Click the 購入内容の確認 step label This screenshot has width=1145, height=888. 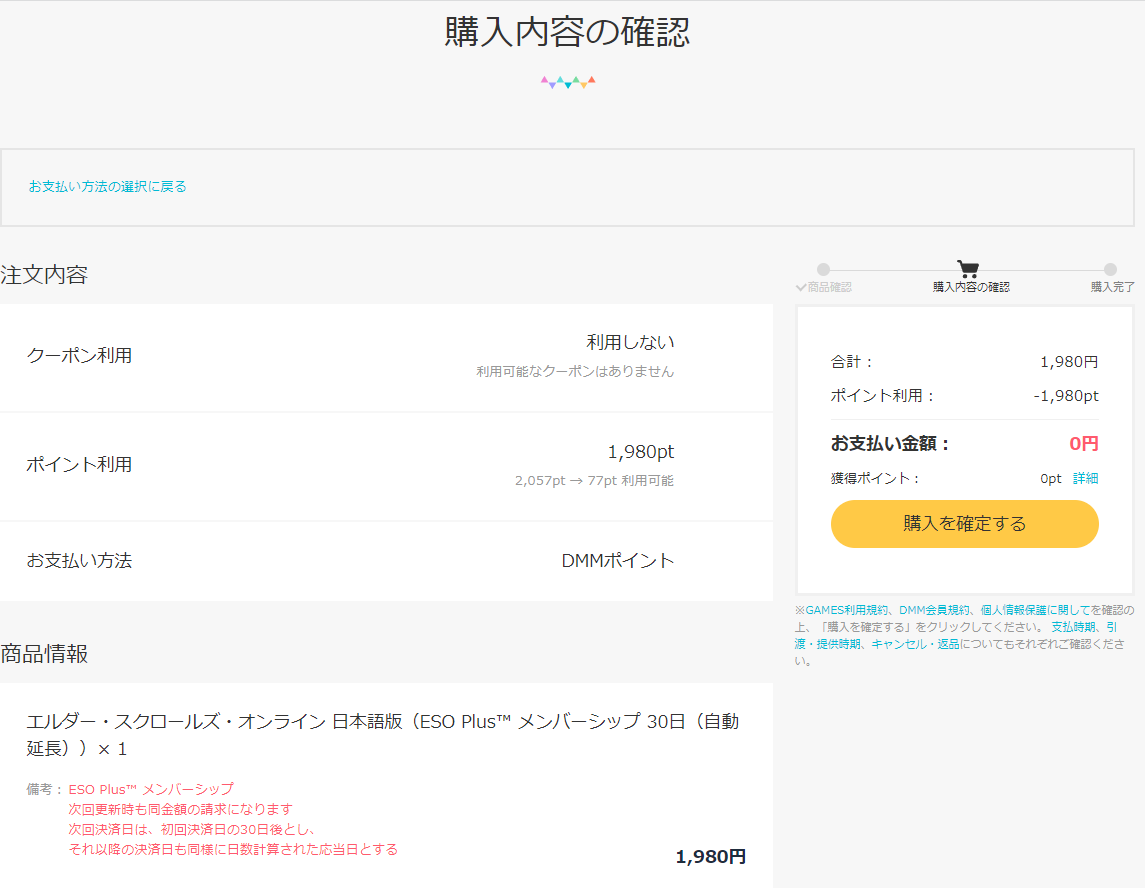(x=971, y=287)
